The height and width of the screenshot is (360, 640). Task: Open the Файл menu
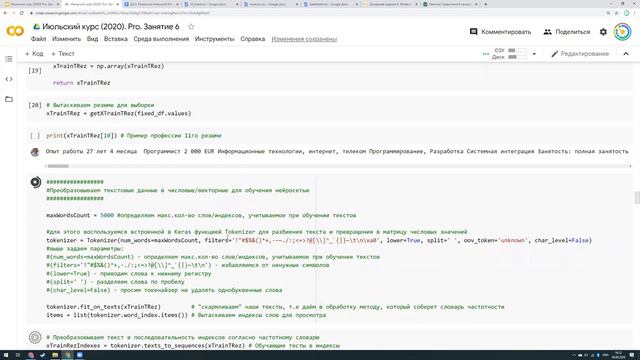(x=38, y=39)
